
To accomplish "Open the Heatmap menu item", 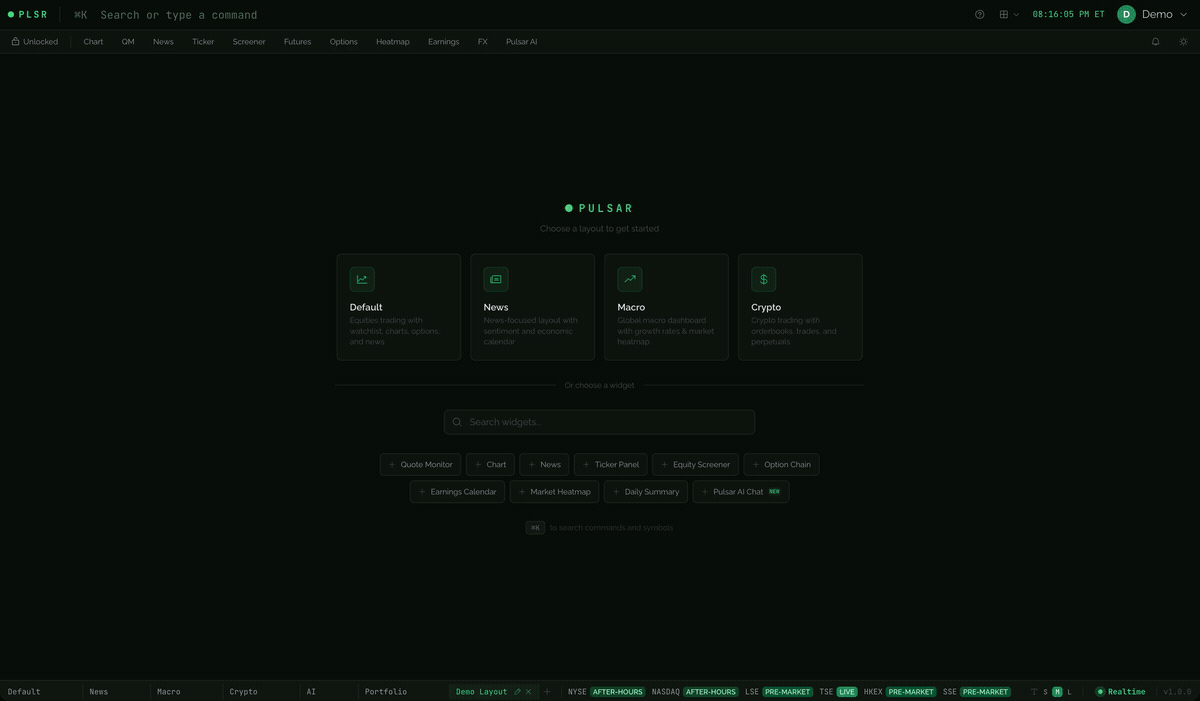I will [392, 42].
